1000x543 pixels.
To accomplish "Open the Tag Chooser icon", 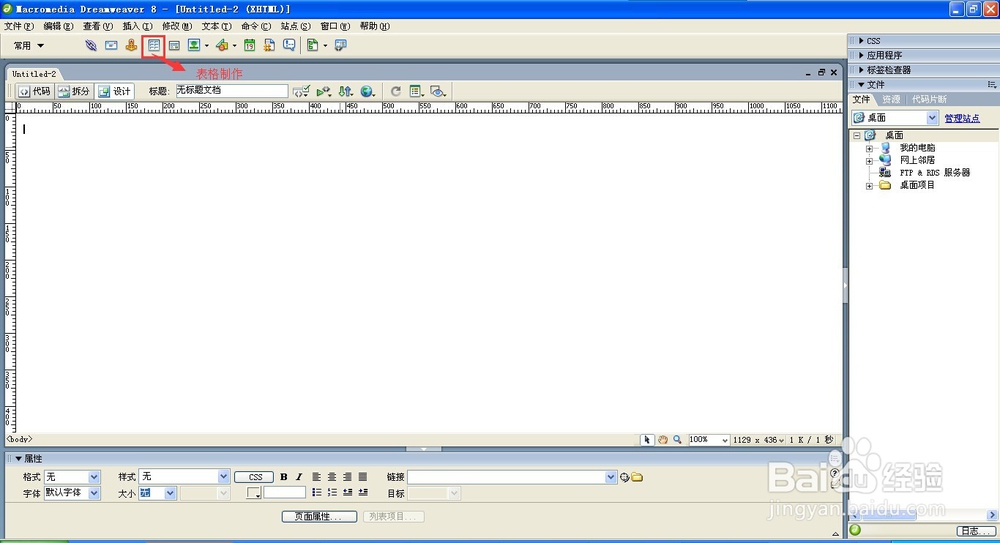I will [341, 45].
